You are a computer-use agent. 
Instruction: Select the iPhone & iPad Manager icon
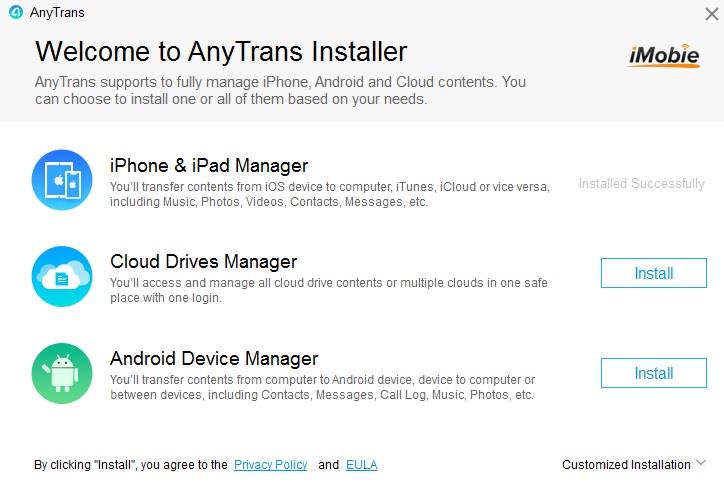(x=62, y=180)
